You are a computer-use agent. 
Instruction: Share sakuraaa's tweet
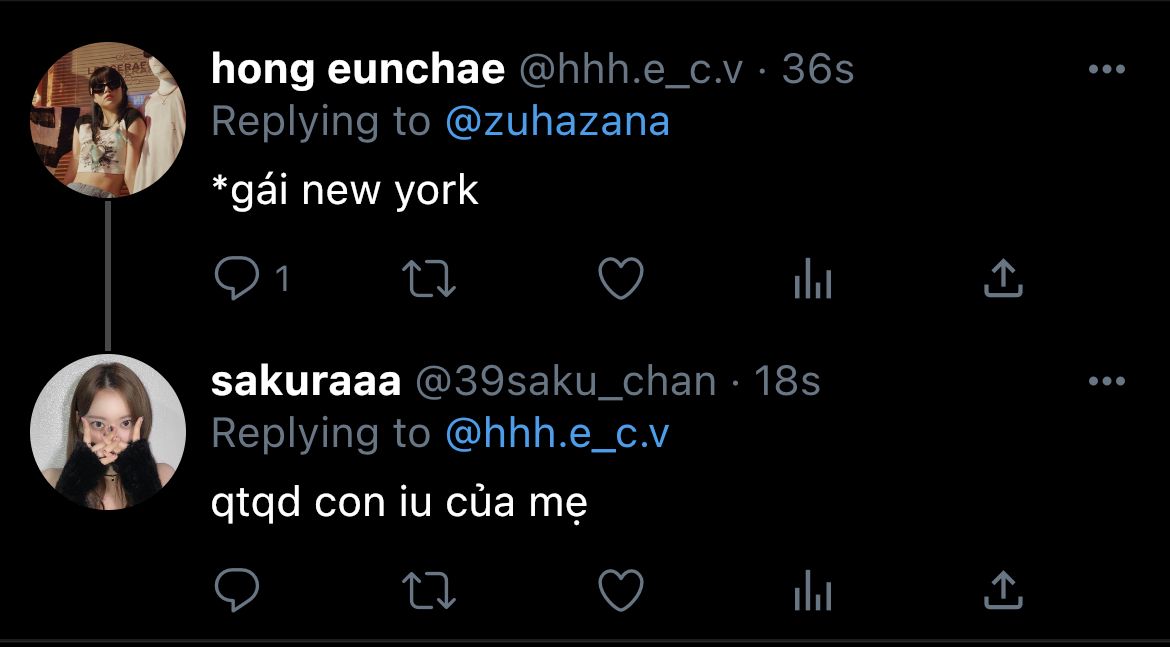(x=1003, y=590)
